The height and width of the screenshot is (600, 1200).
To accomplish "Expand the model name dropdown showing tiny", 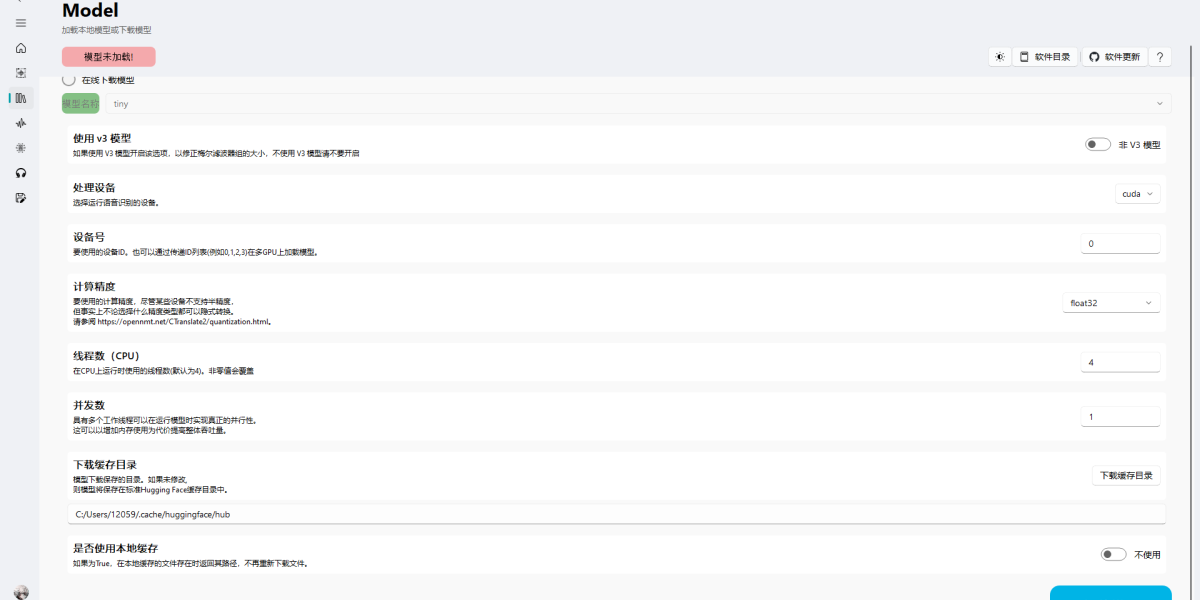I will point(638,104).
